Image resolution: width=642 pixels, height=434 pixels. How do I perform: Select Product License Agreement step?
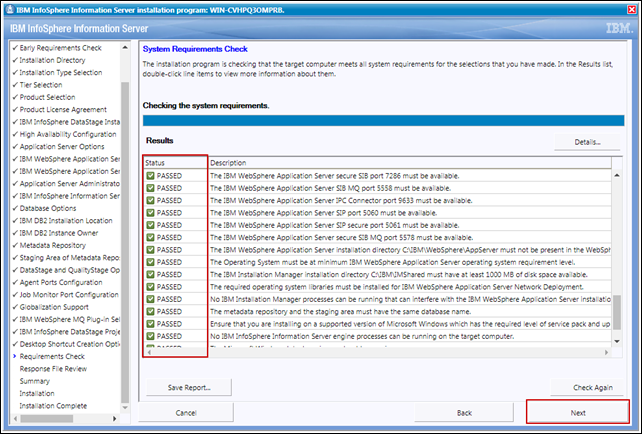[x=63, y=109]
